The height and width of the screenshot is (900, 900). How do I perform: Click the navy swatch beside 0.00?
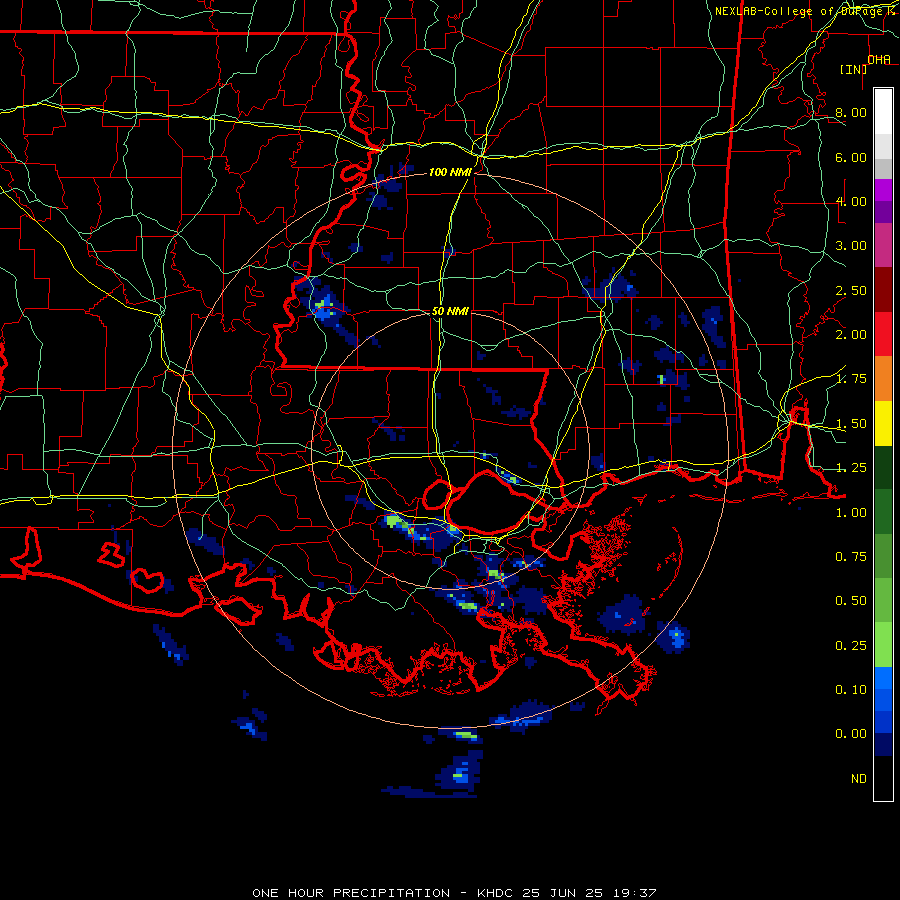tap(883, 745)
